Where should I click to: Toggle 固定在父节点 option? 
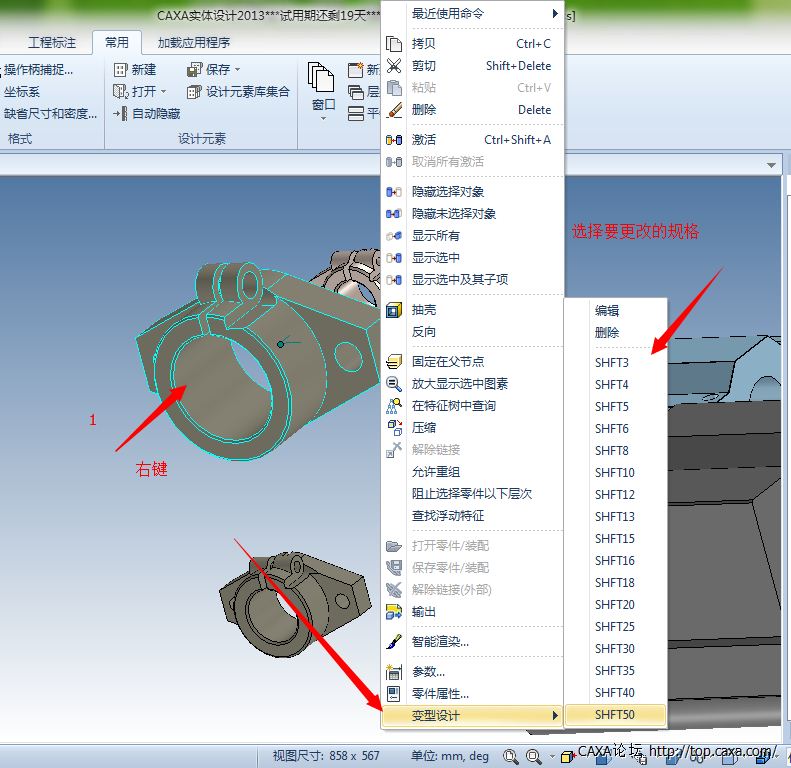coord(447,362)
